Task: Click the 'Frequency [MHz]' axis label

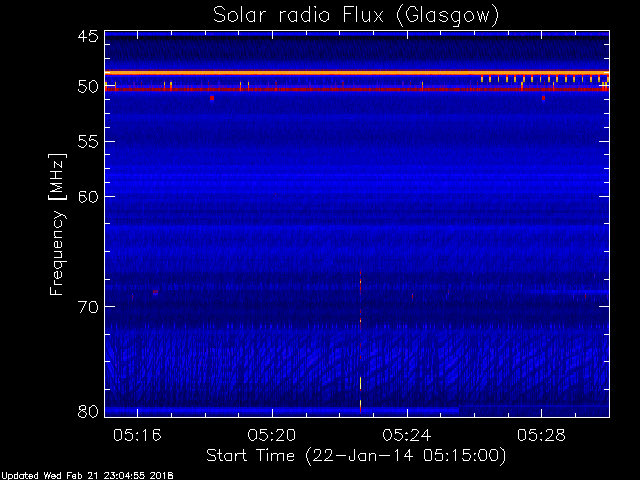Action: [x=57, y=224]
